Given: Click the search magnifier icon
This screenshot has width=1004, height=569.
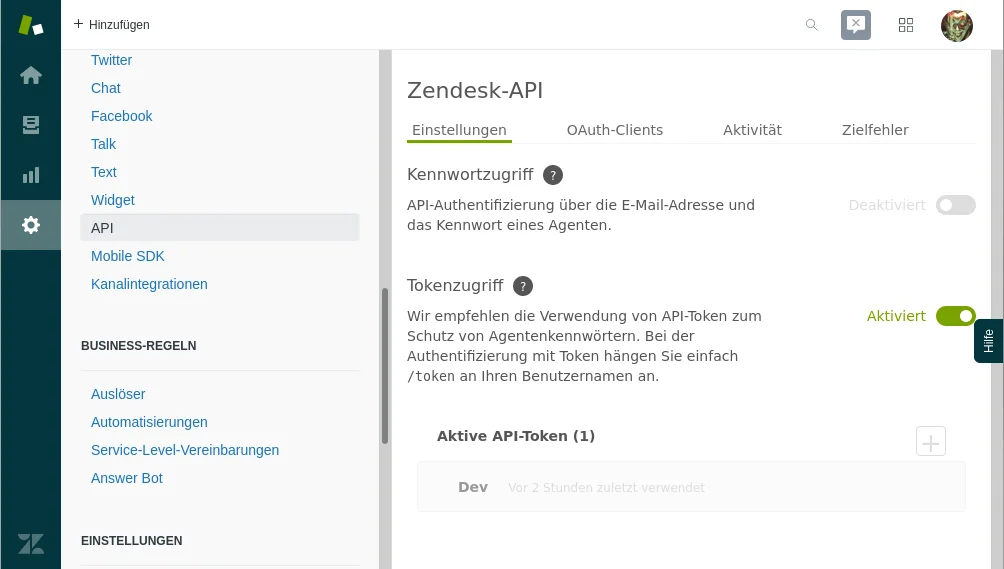Looking at the screenshot, I should coord(812,25).
